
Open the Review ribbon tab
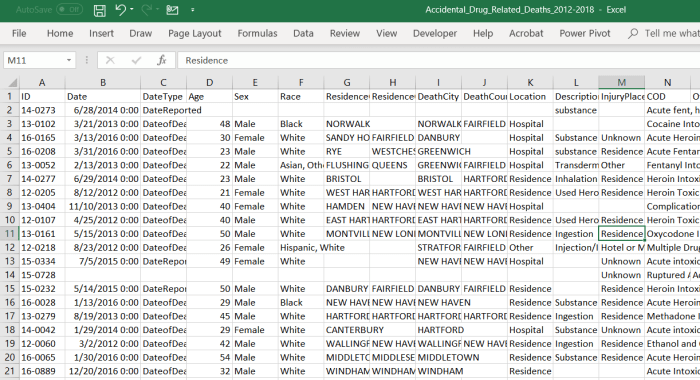coord(345,33)
